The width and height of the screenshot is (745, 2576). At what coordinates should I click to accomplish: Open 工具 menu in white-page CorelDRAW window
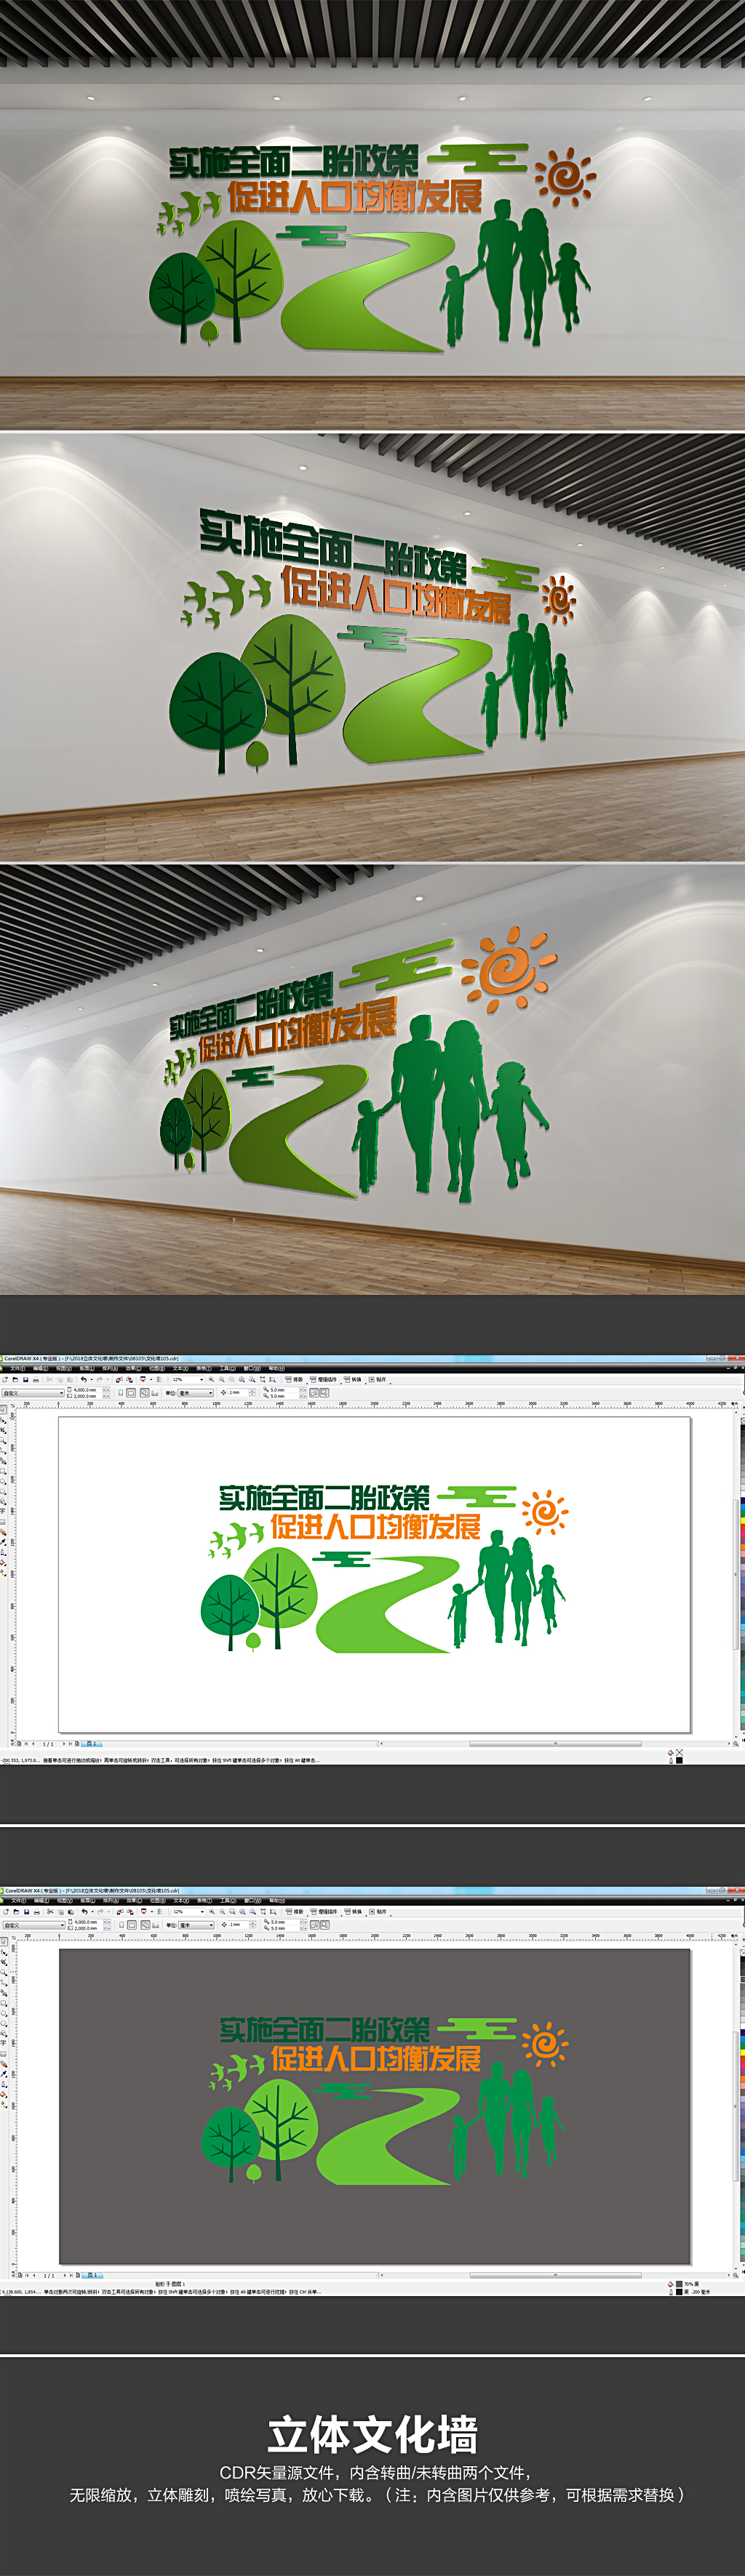pos(226,1368)
